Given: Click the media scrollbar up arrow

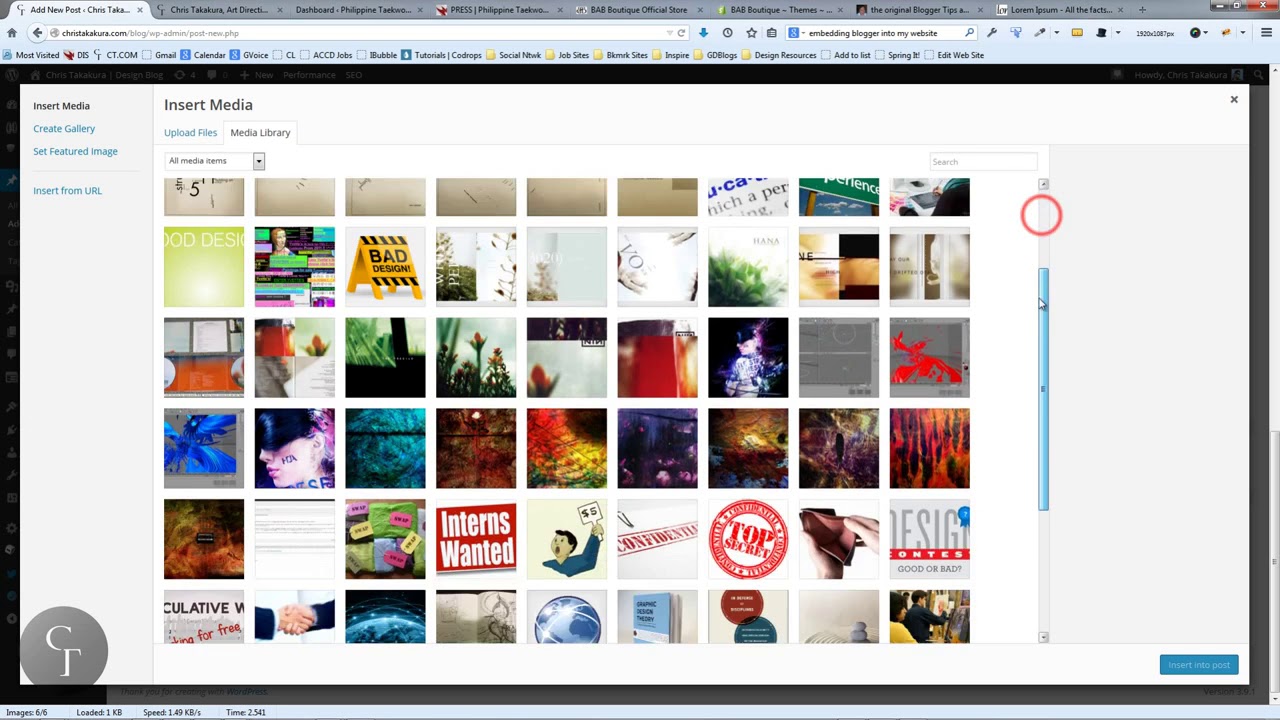Looking at the screenshot, I should coord(1043,184).
